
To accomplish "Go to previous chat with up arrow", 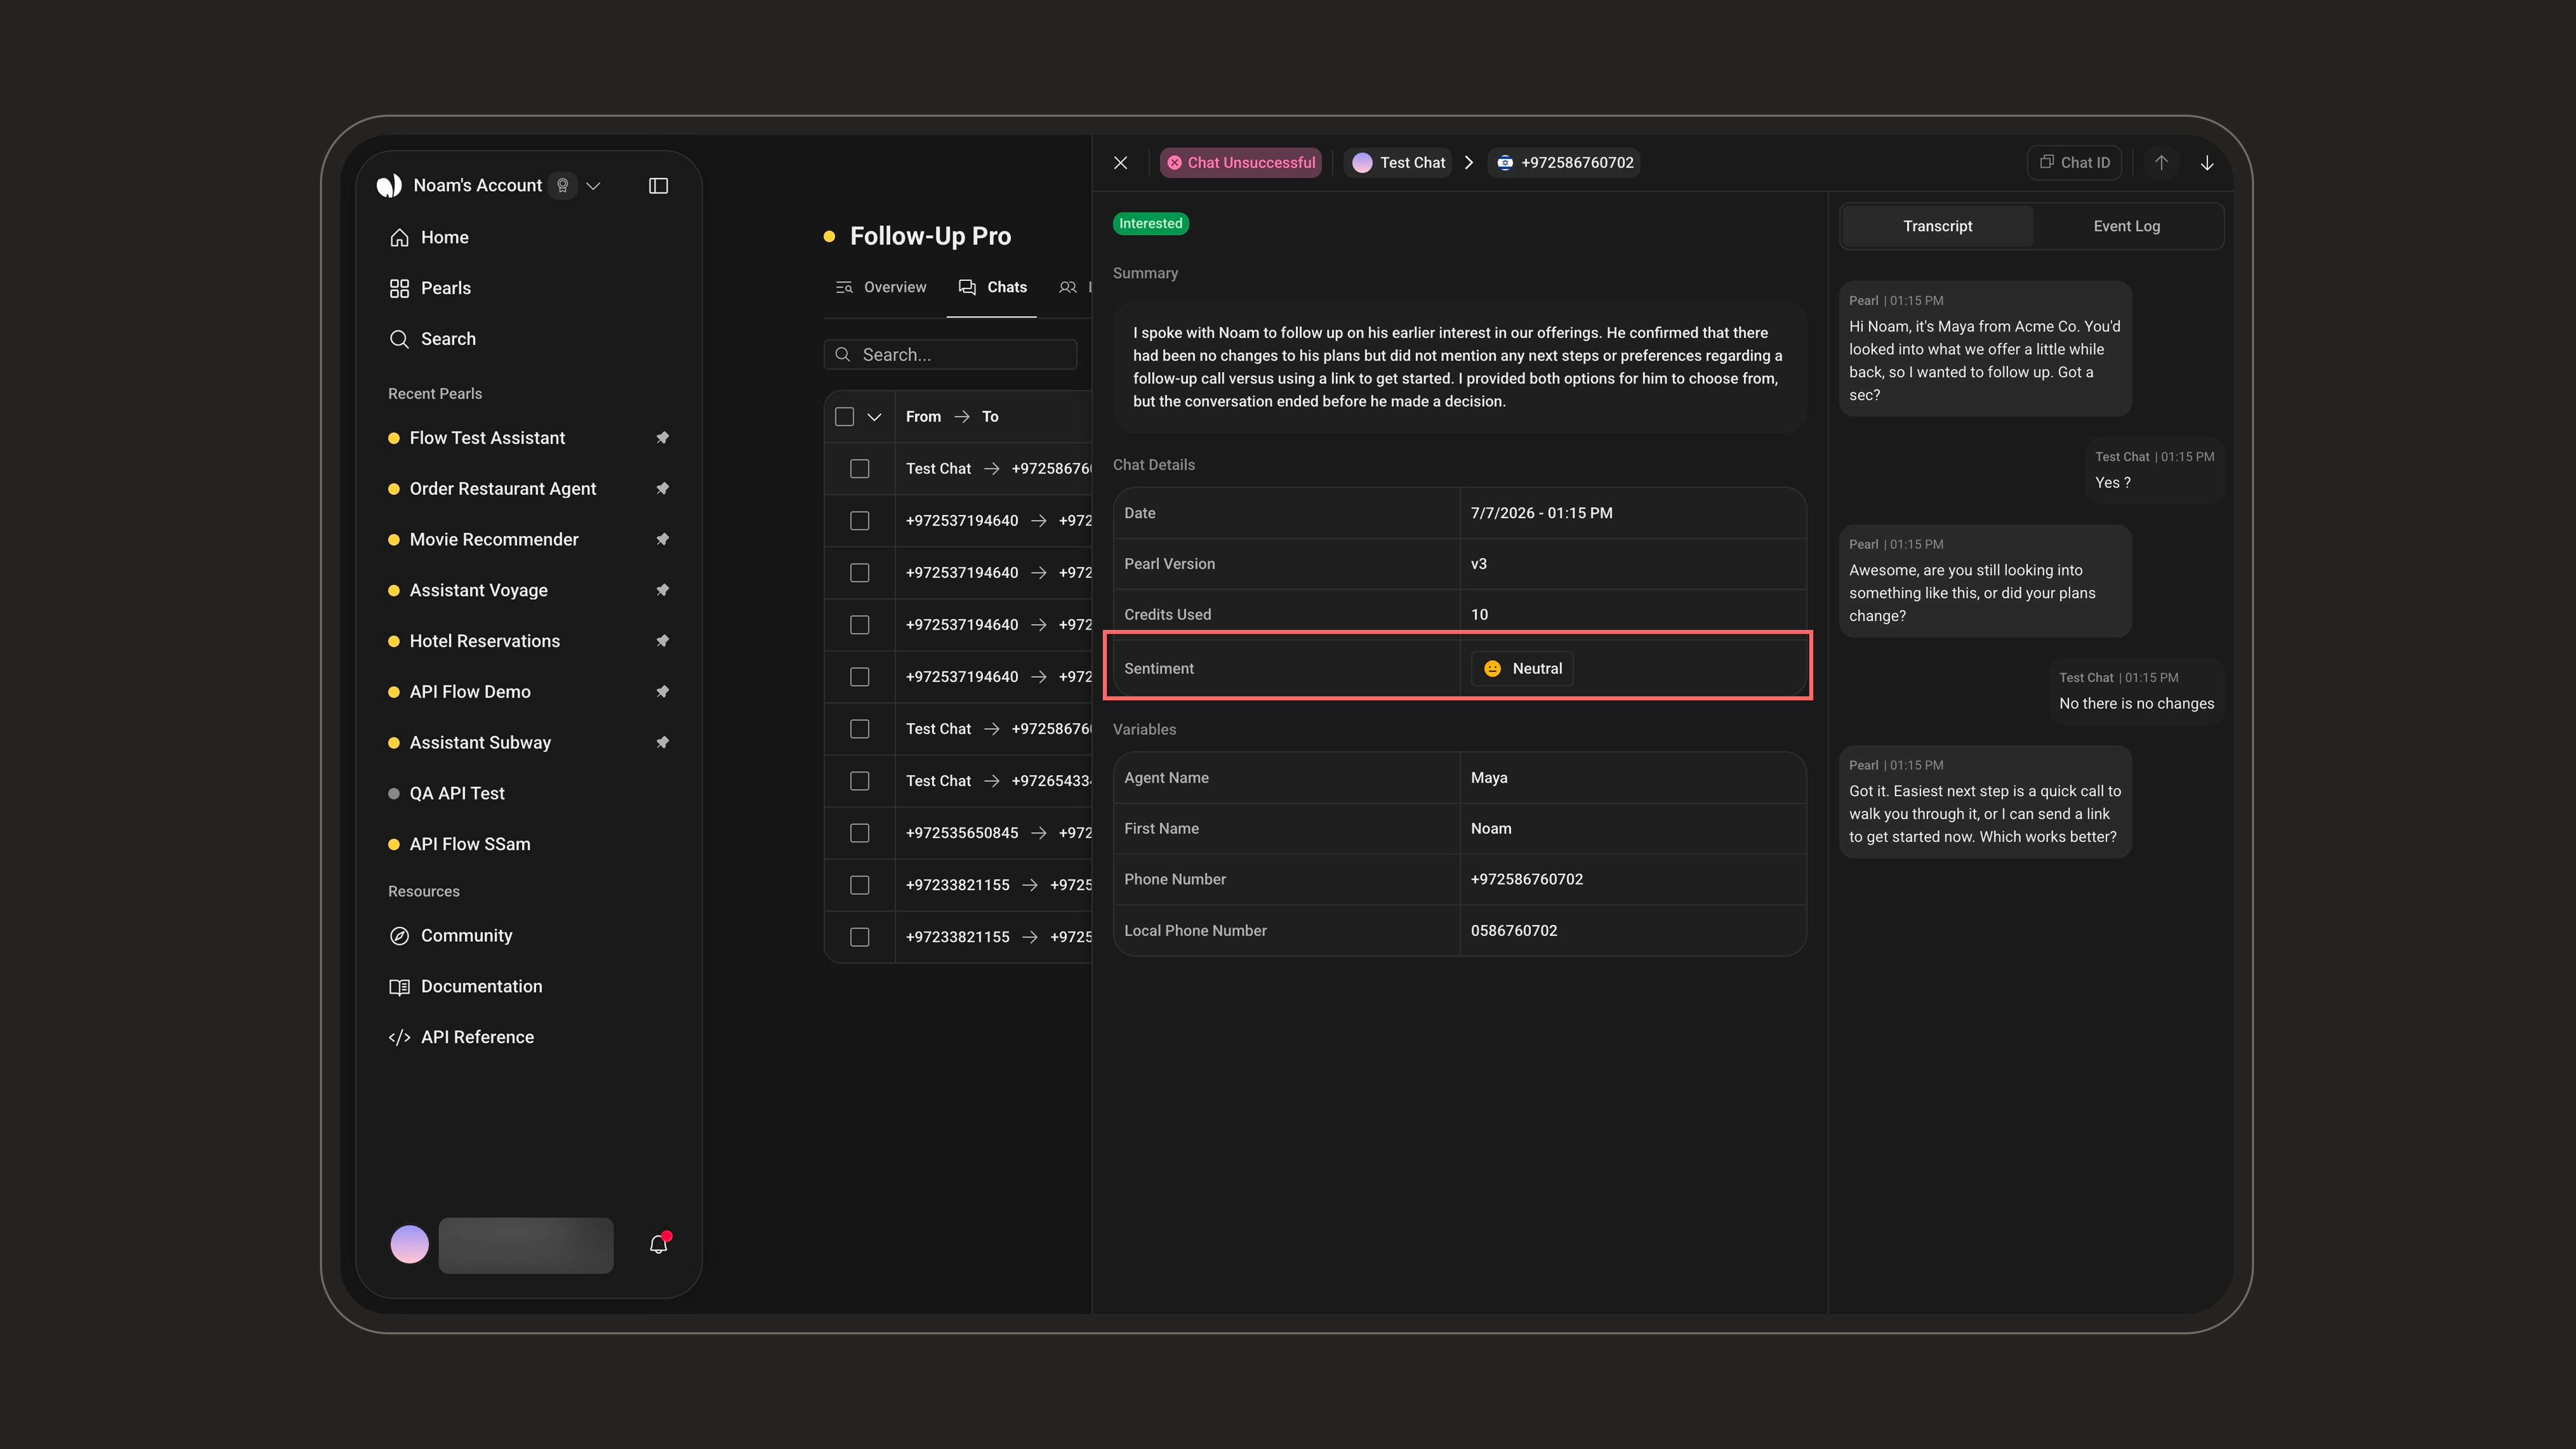I will tap(2161, 163).
